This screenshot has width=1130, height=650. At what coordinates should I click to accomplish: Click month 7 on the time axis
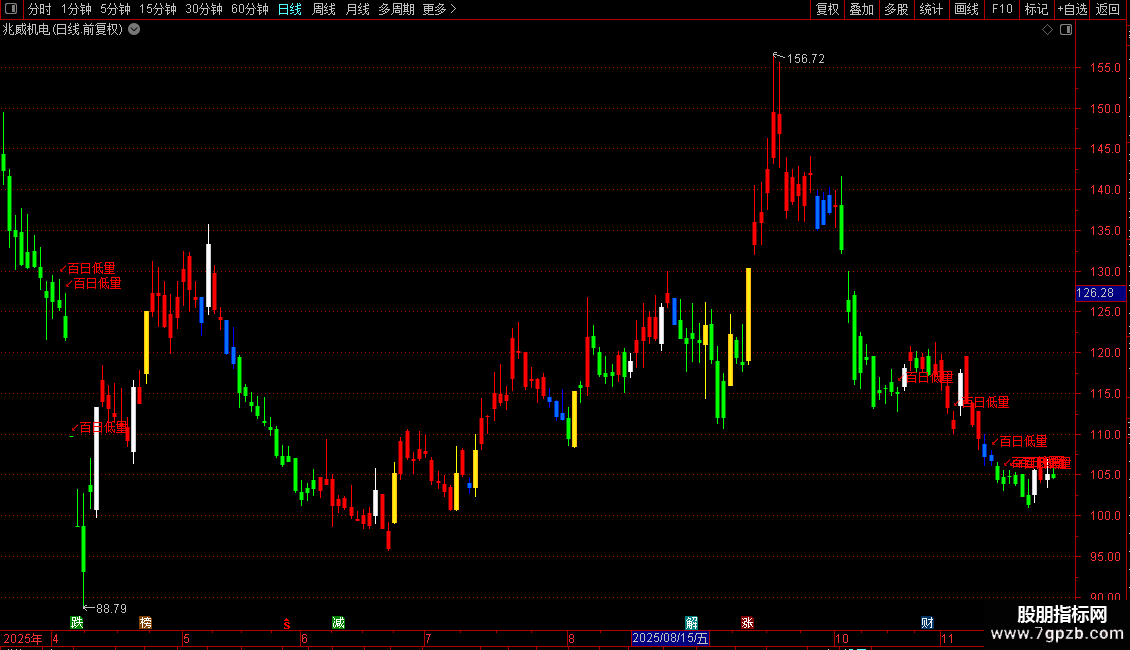(x=428, y=638)
